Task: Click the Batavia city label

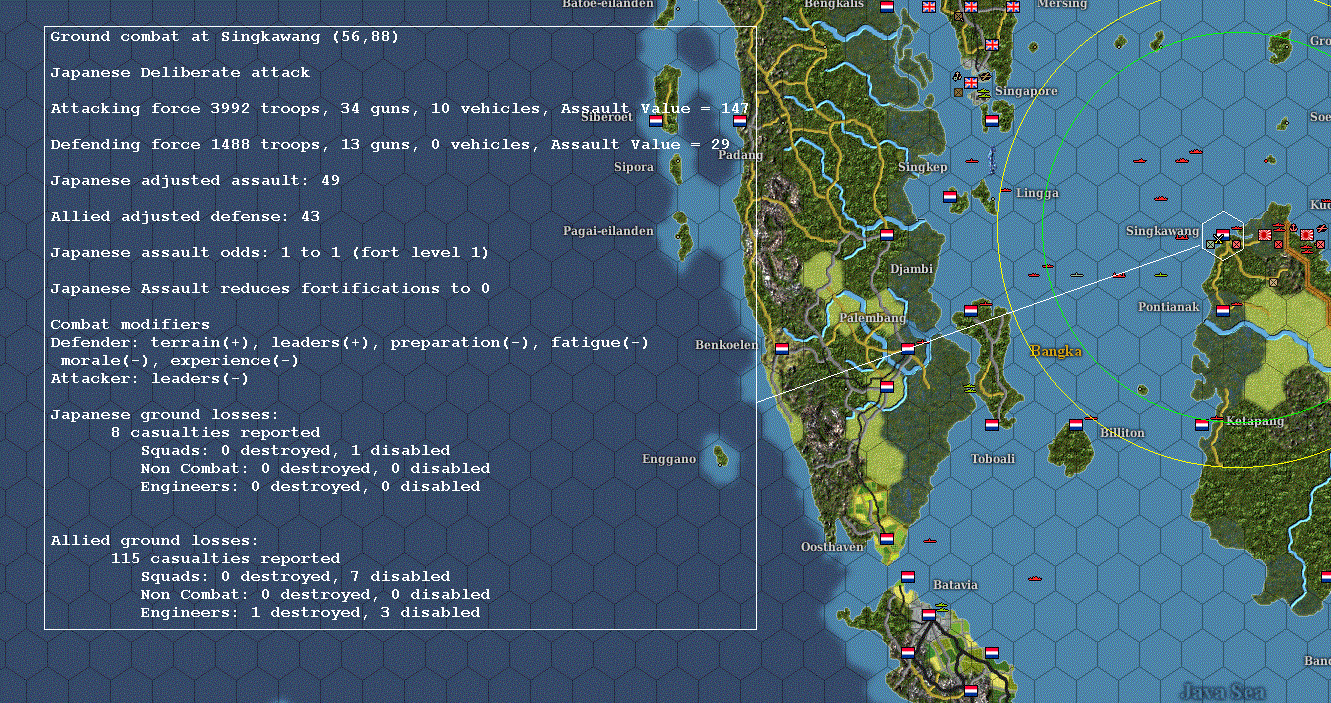Action: [x=955, y=585]
